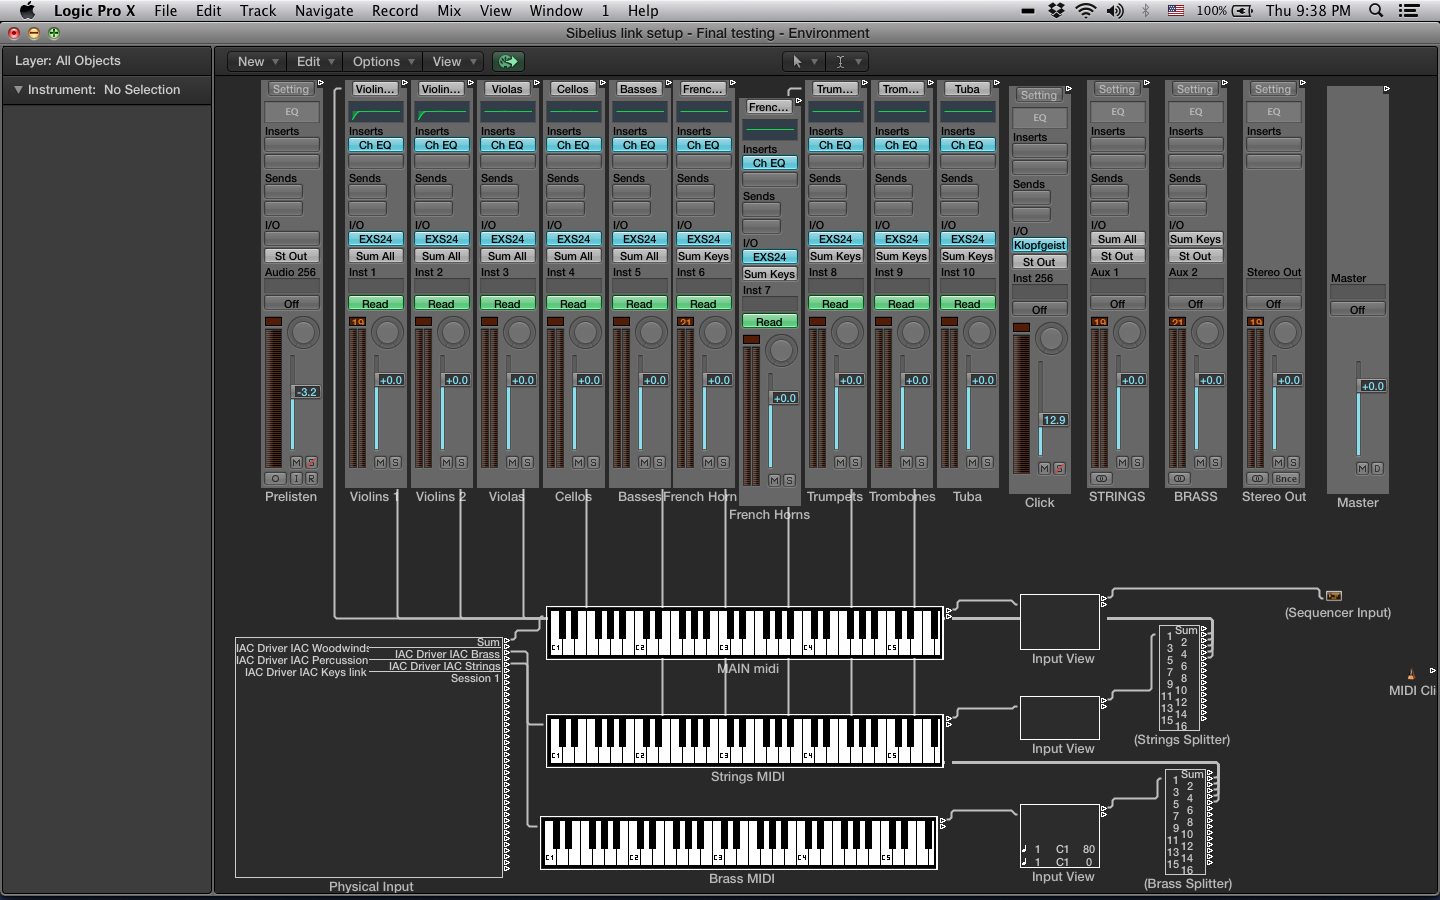This screenshot has height=900, width=1440.
Task: Open the Layer: All Objects menu
Action: click(67, 61)
